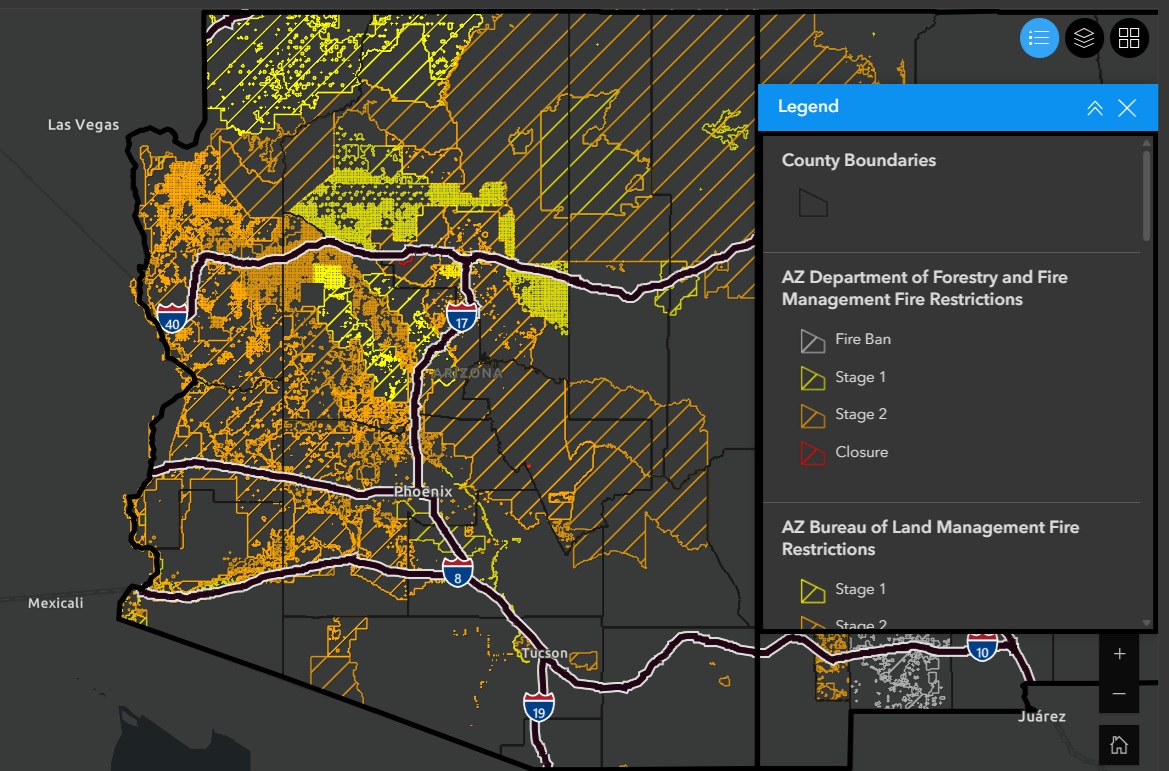Click the Las Vegas map label

[x=84, y=125]
